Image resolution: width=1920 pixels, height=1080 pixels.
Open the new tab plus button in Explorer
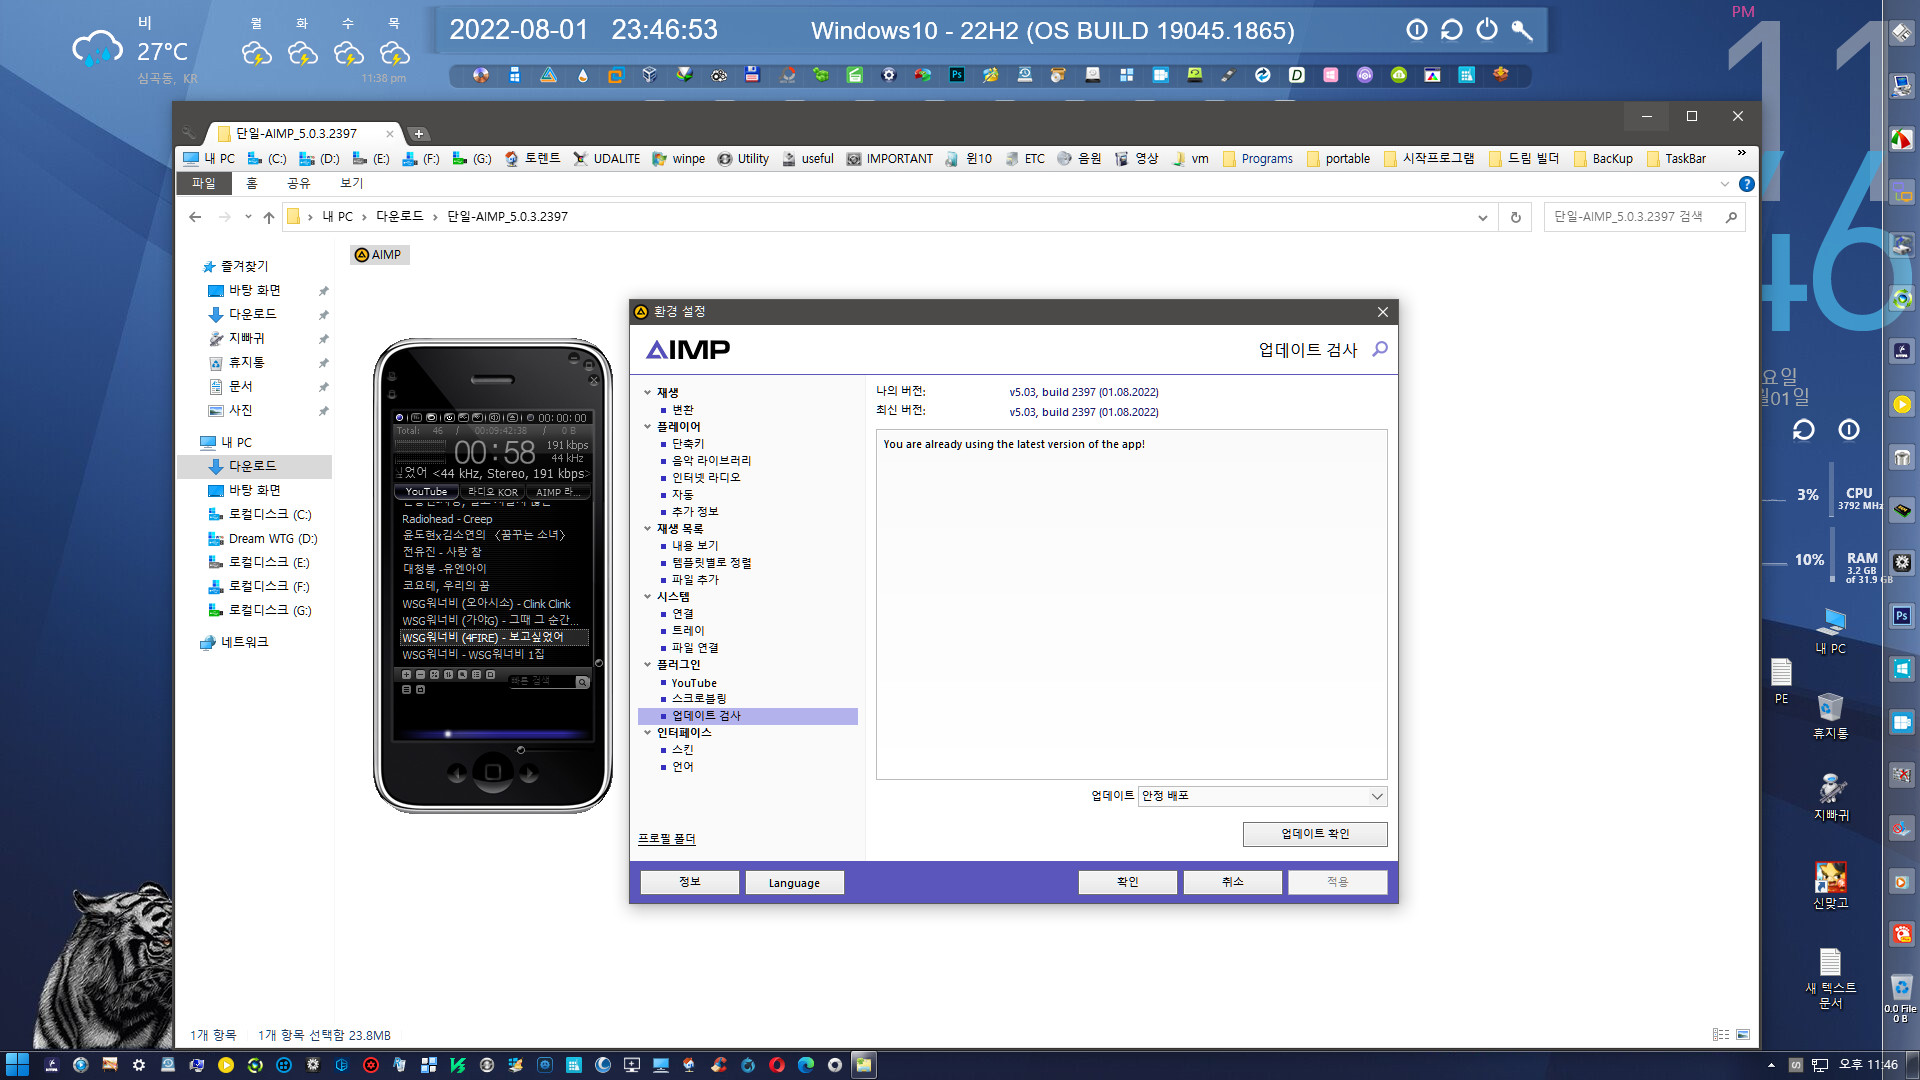[x=419, y=134]
